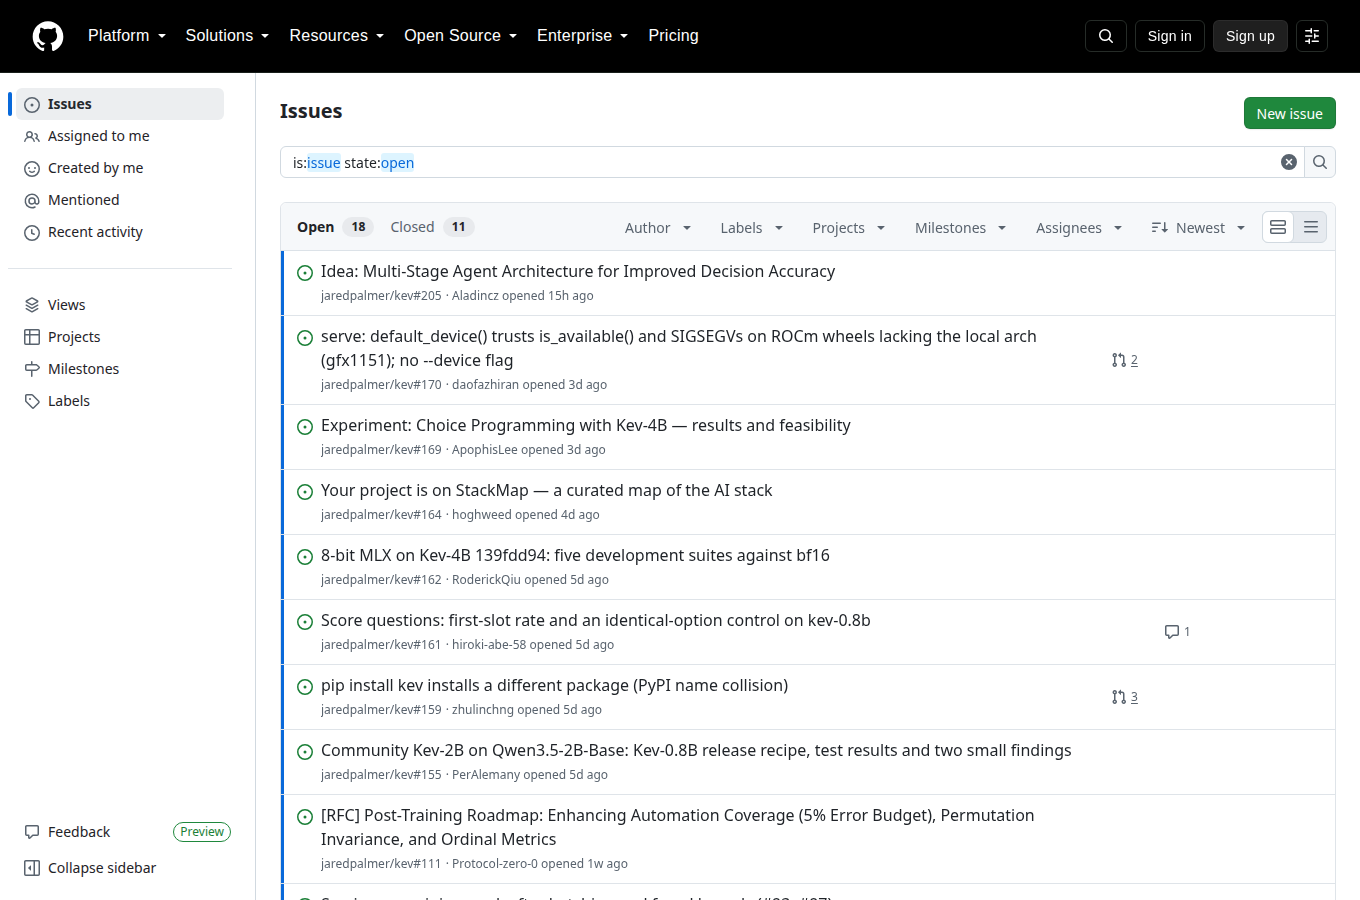
Task: Open Views in the sidebar
Action: pos(120,305)
